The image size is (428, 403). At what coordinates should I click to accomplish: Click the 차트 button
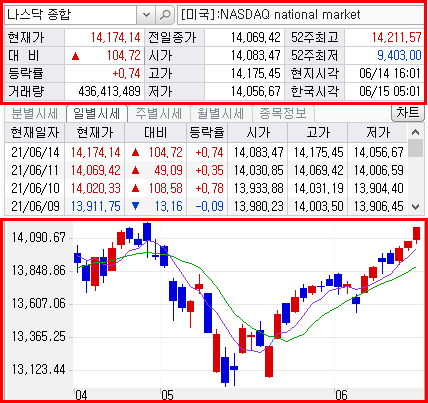(407, 113)
